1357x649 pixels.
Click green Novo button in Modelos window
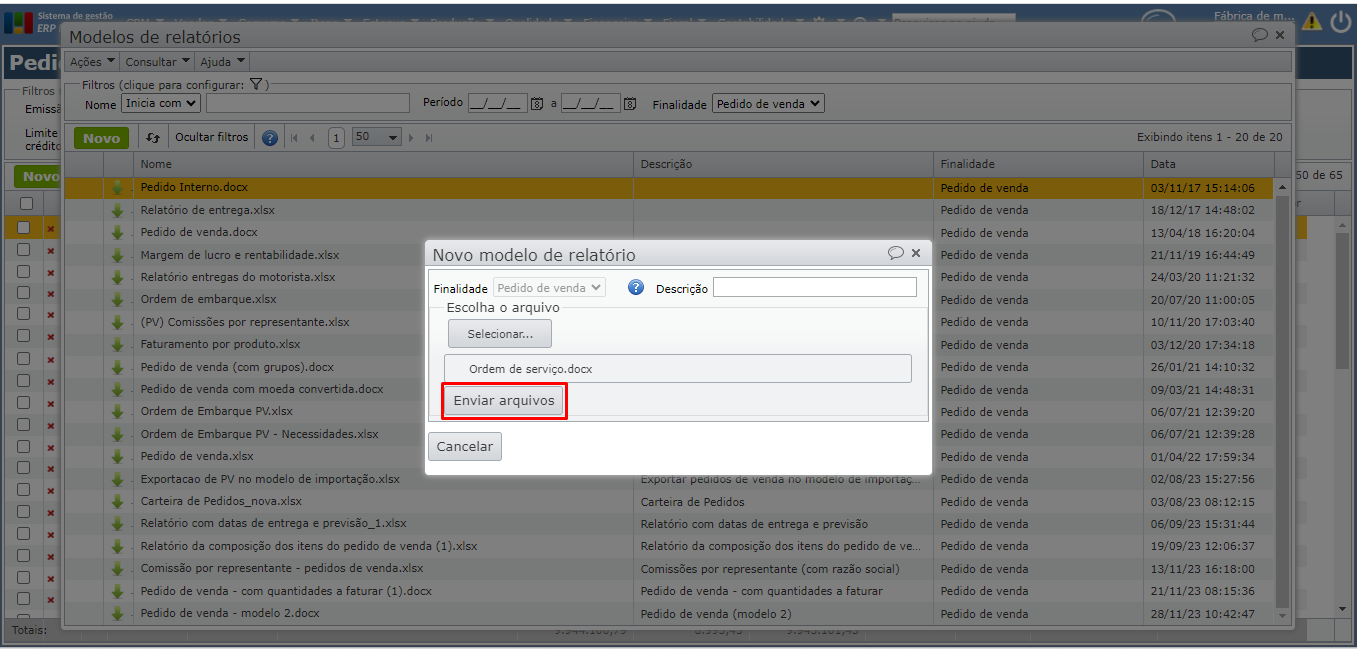coord(102,138)
